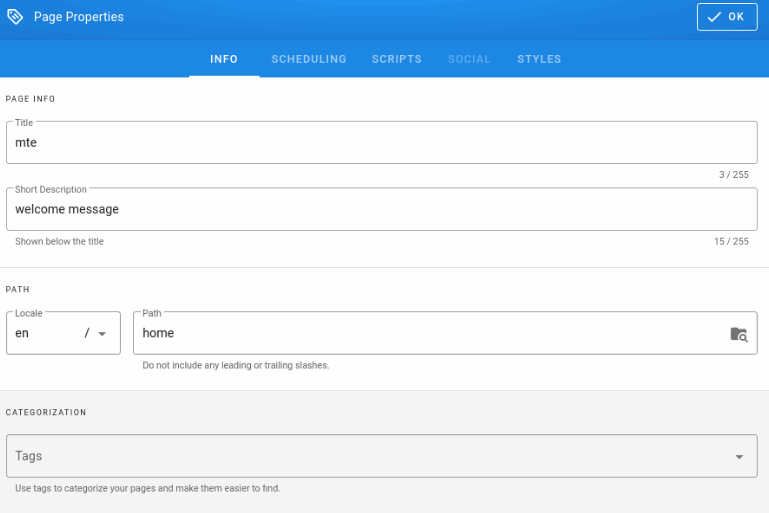This screenshot has height=513, width=769.
Task: Open the Tags dropdown arrow
Action: (x=739, y=457)
